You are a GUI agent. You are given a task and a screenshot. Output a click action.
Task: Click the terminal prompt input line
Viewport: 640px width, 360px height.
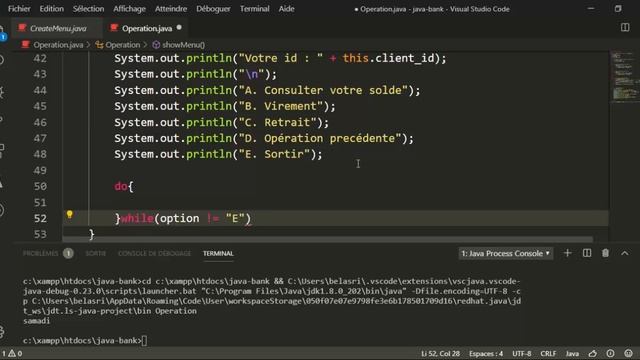[x=85, y=340]
